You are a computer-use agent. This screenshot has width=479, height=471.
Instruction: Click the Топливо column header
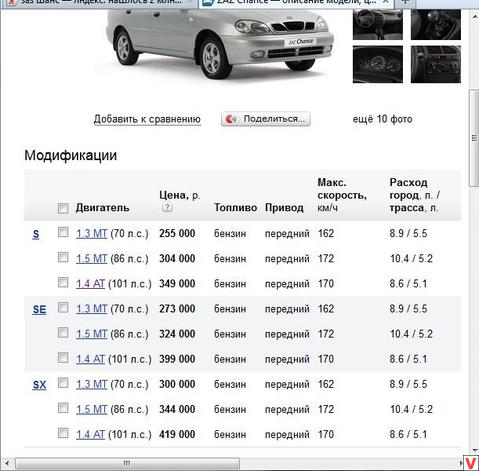tap(235, 208)
